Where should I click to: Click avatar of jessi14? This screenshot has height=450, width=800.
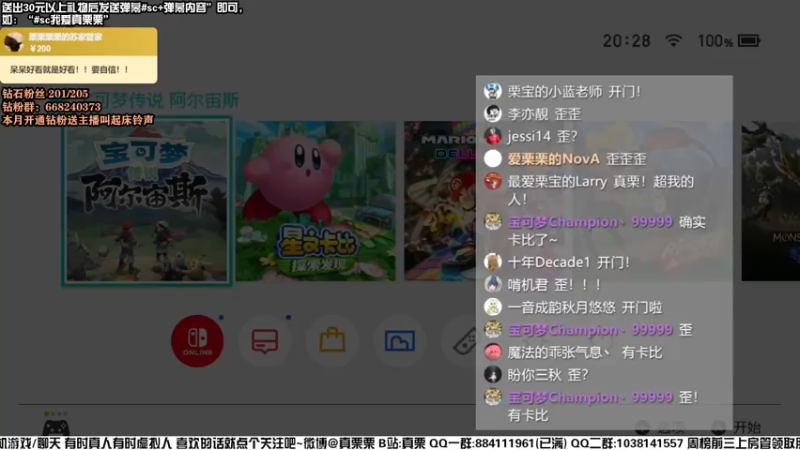(493, 136)
